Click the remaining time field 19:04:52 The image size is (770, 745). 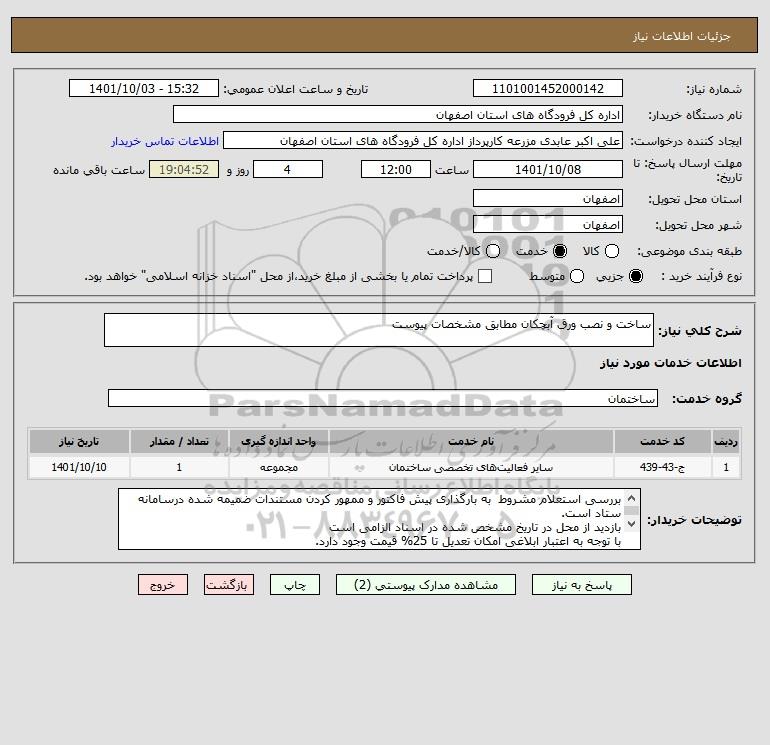(184, 169)
